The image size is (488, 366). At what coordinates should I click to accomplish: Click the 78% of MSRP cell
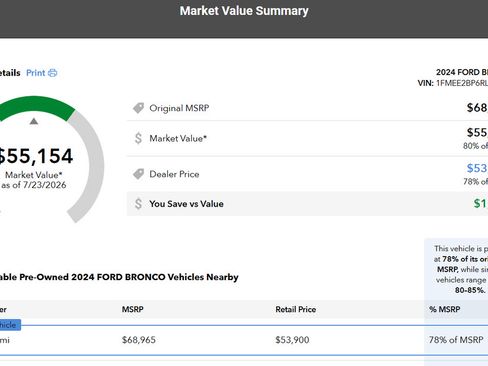point(456,340)
